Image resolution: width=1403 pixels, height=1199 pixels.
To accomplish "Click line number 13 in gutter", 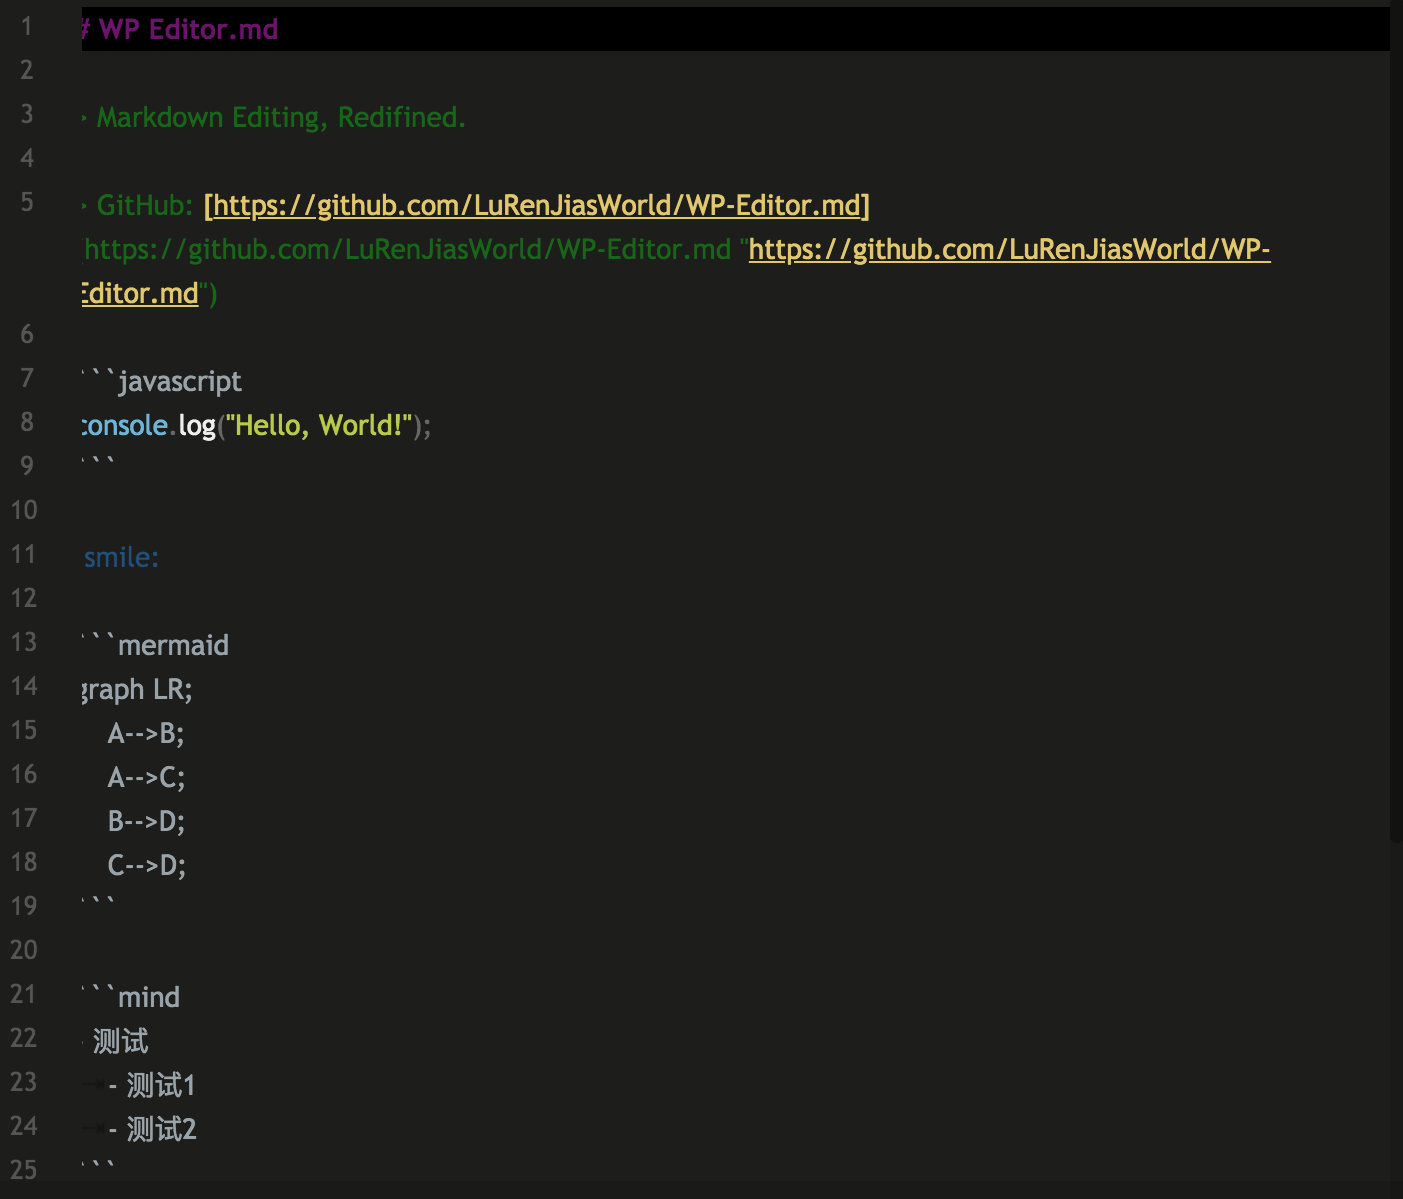I will click(24, 642).
